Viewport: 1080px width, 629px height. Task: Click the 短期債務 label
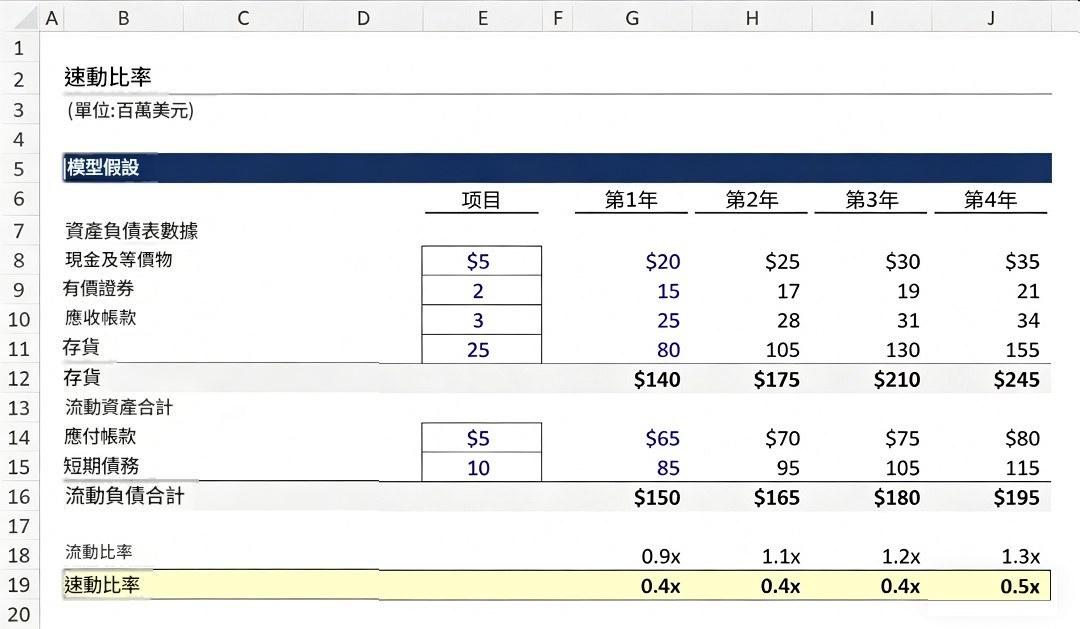101,466
